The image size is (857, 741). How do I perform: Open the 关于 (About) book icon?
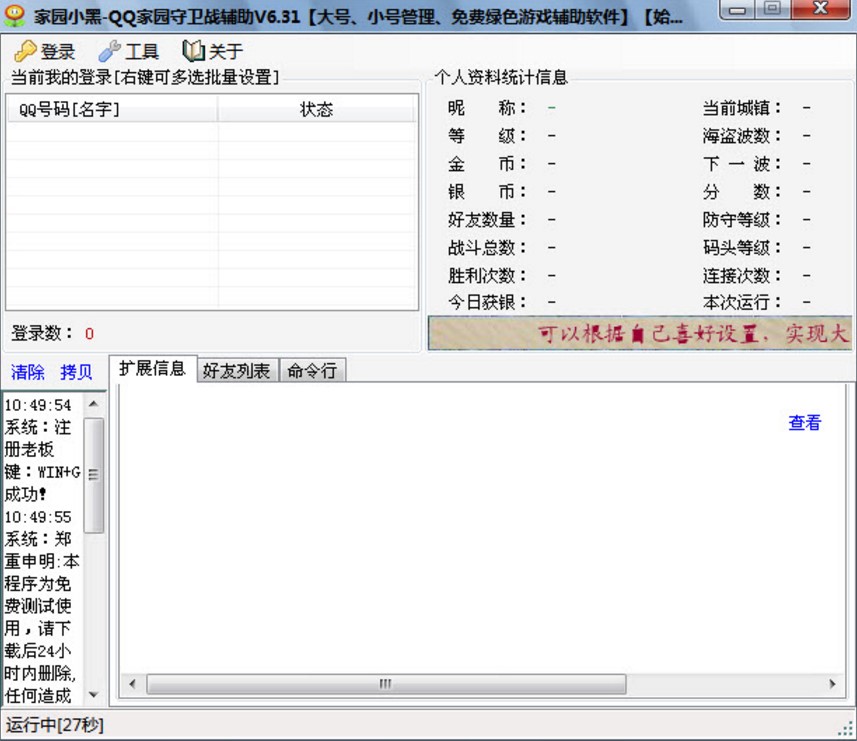(195, 49)
